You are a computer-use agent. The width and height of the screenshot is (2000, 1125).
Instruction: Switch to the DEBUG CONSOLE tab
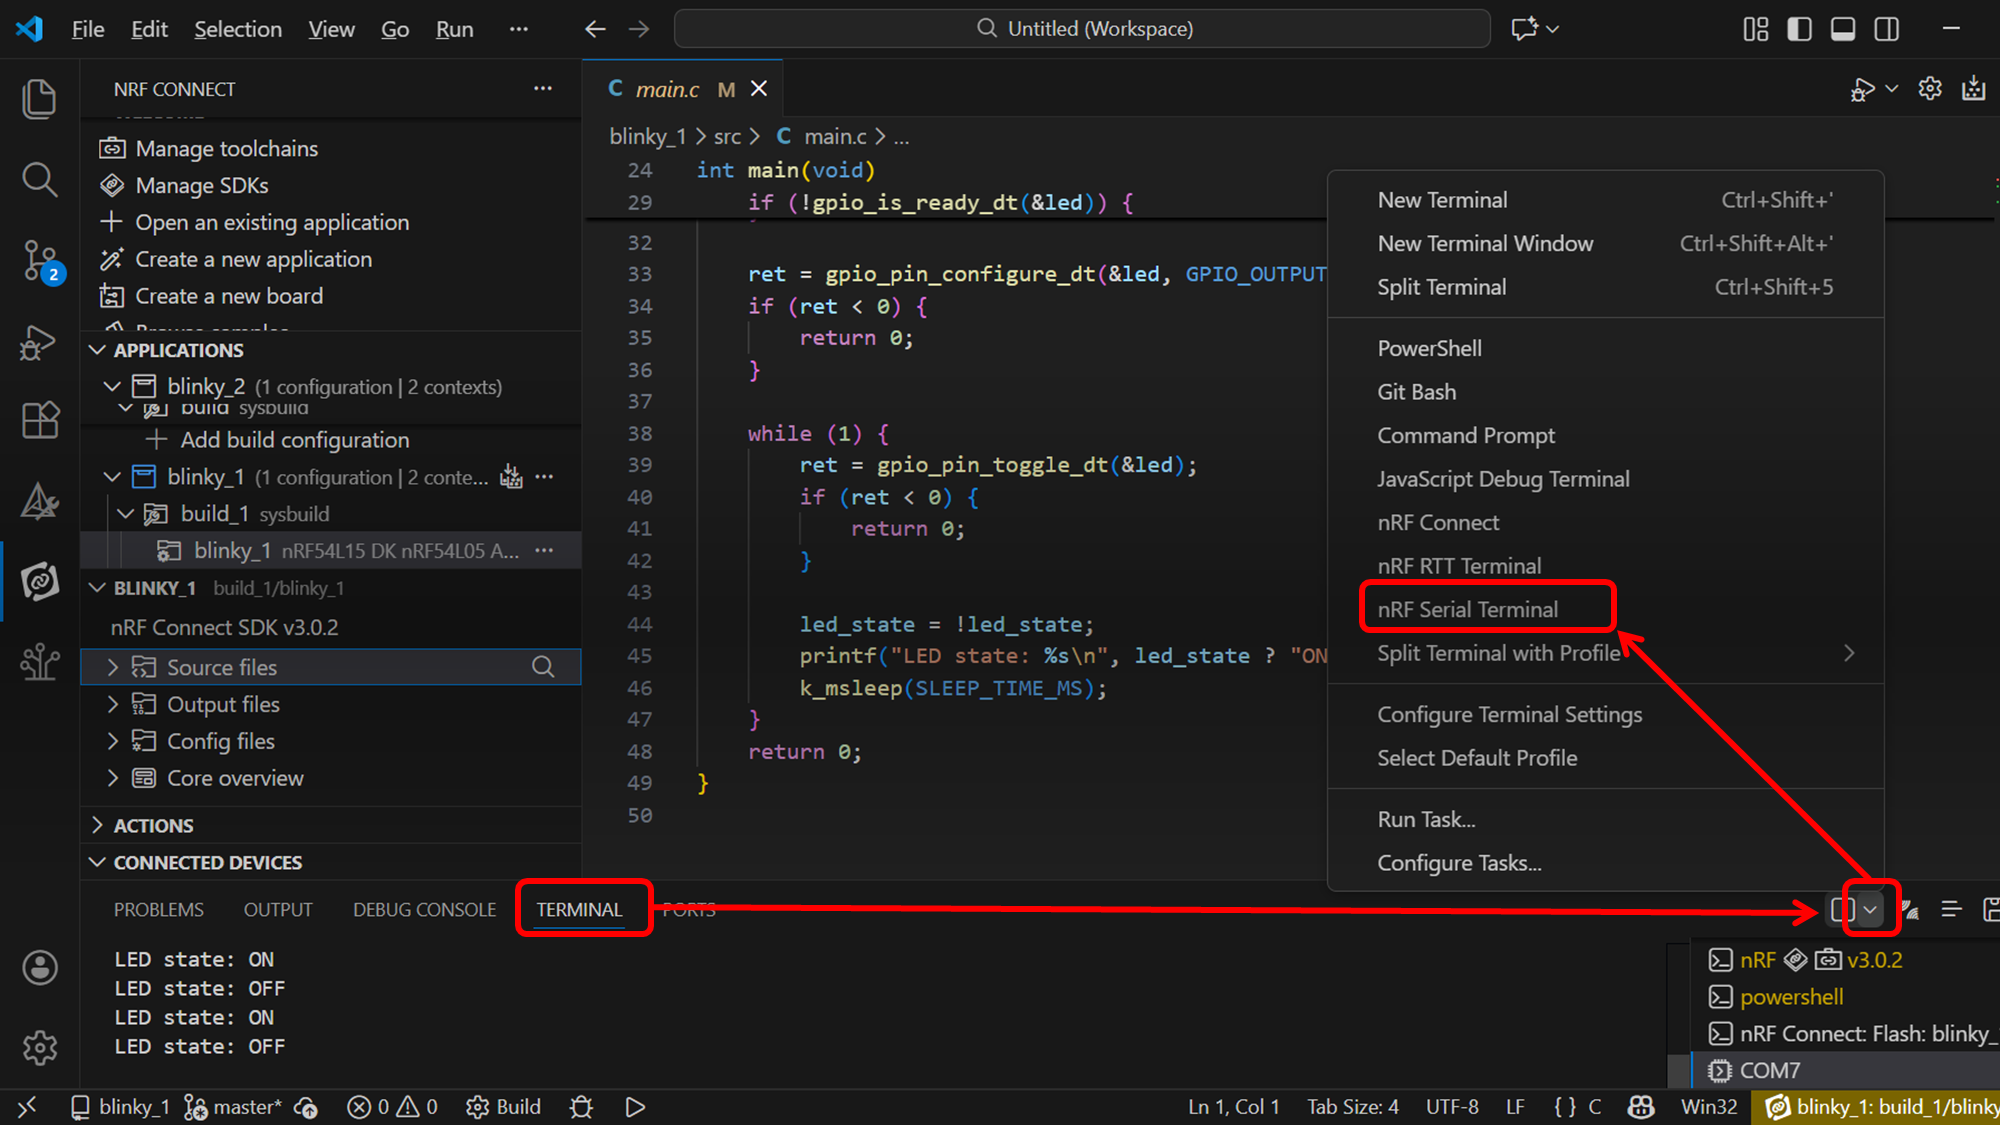[424, 909]
